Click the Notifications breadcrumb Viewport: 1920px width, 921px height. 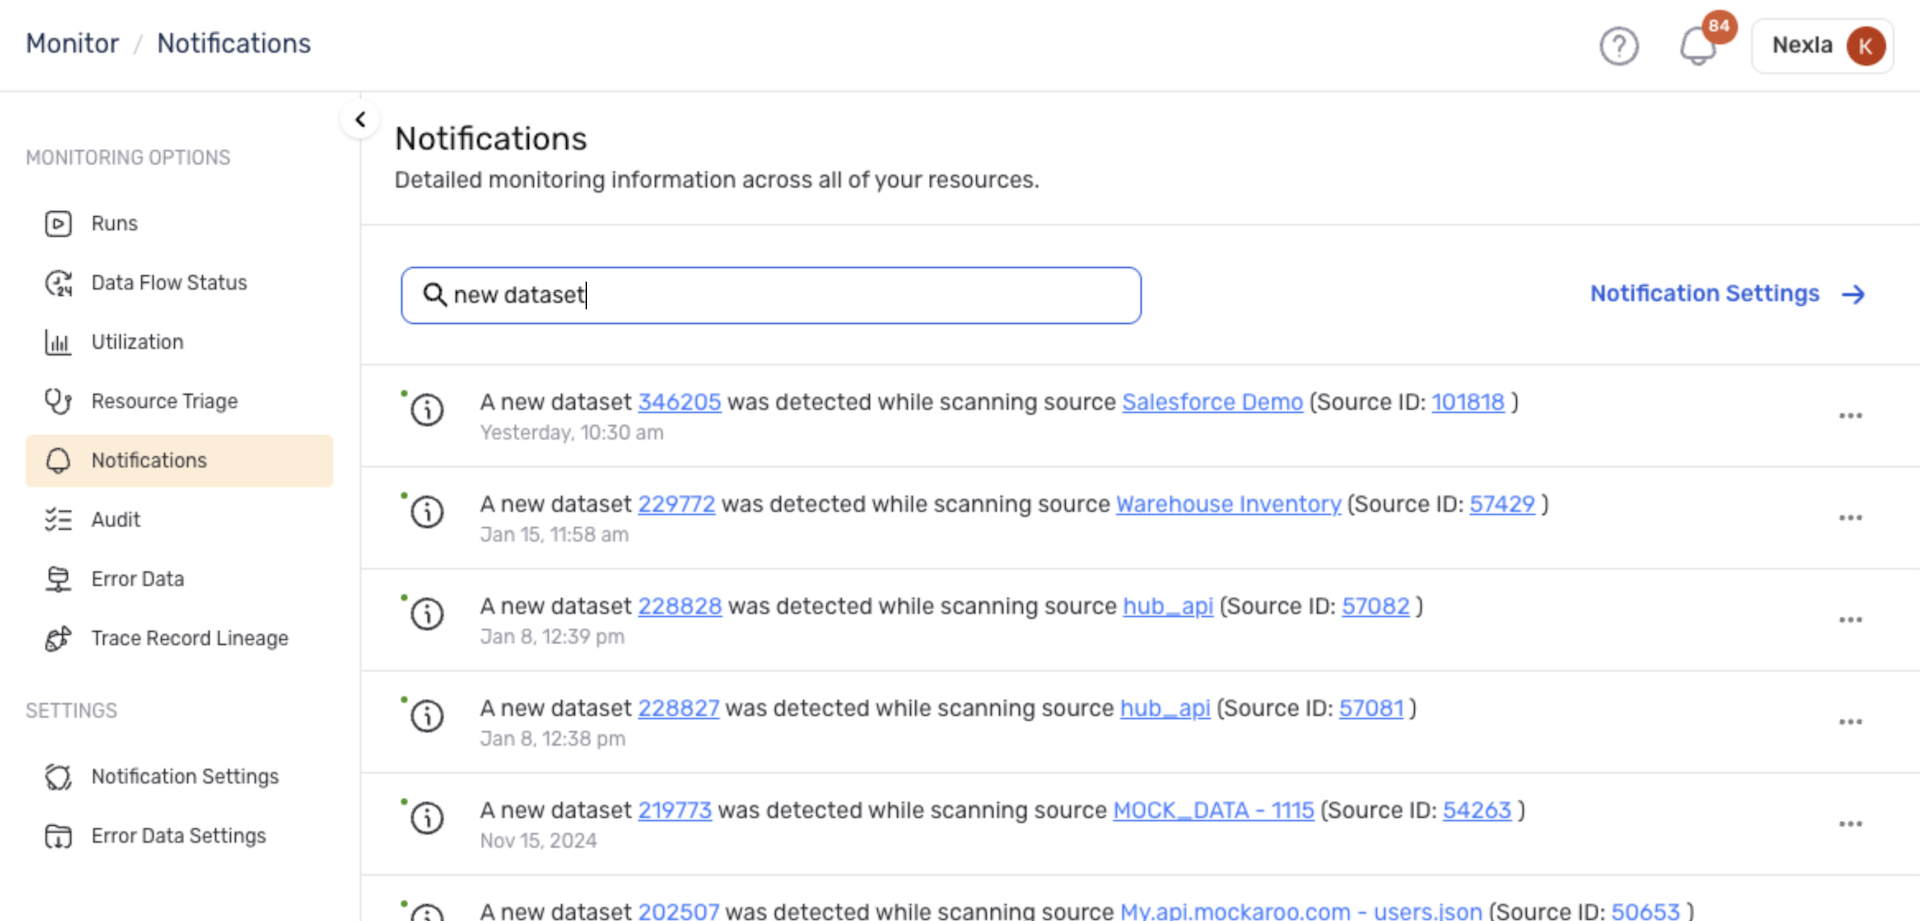[x=234, y=44]
